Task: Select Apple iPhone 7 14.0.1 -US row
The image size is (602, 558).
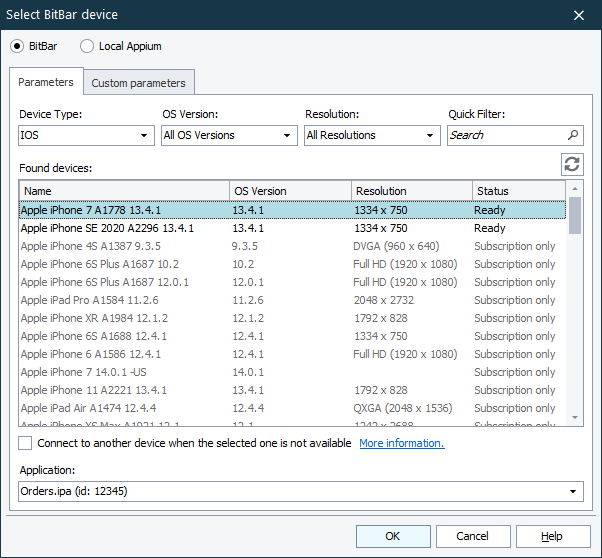Action: [293, 372]
